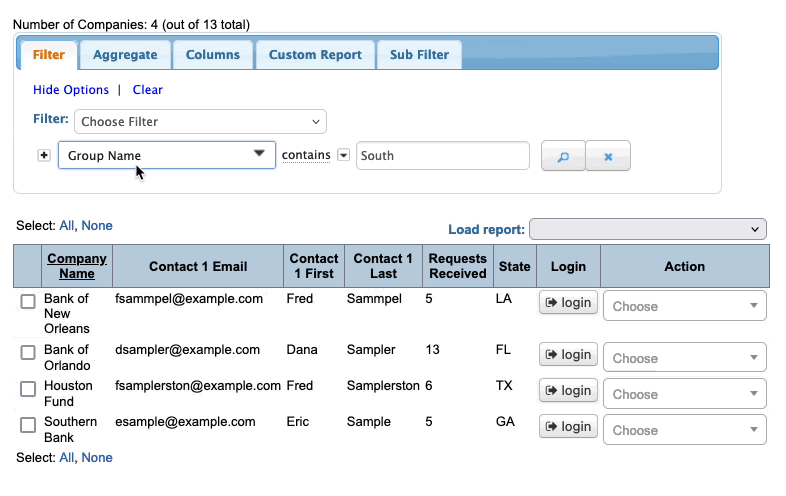Click the filter text field containing South
786x496 pixels.
pyautogui.click(x=442, y=156)
